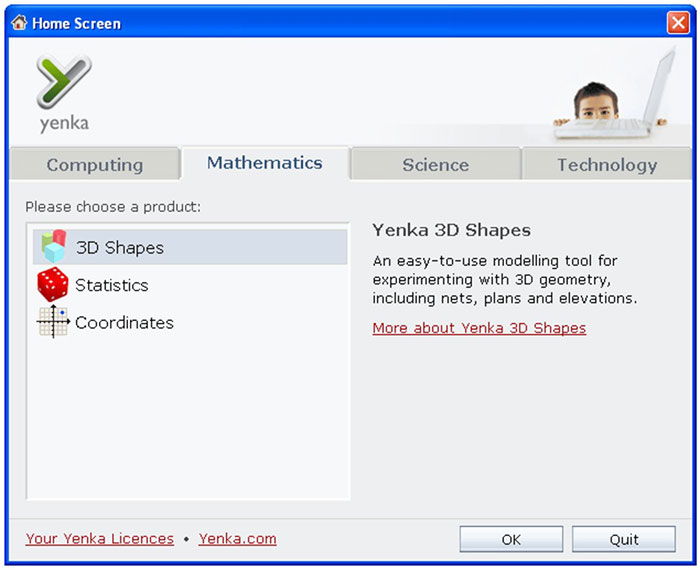Switch to the Computing tab

click(x=95, y=165)
